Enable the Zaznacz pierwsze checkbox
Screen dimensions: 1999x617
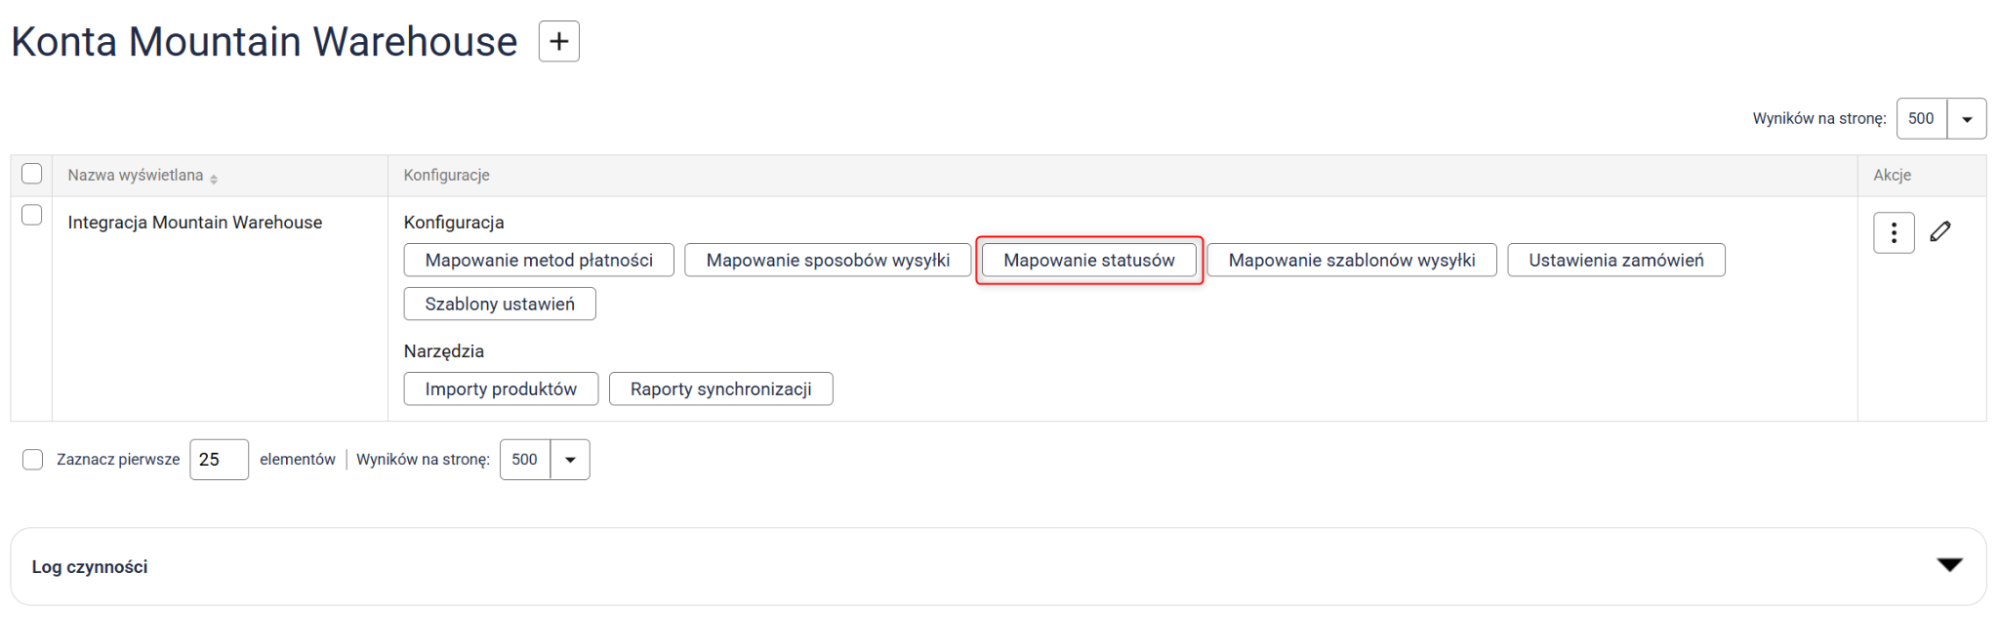(33, 459)
